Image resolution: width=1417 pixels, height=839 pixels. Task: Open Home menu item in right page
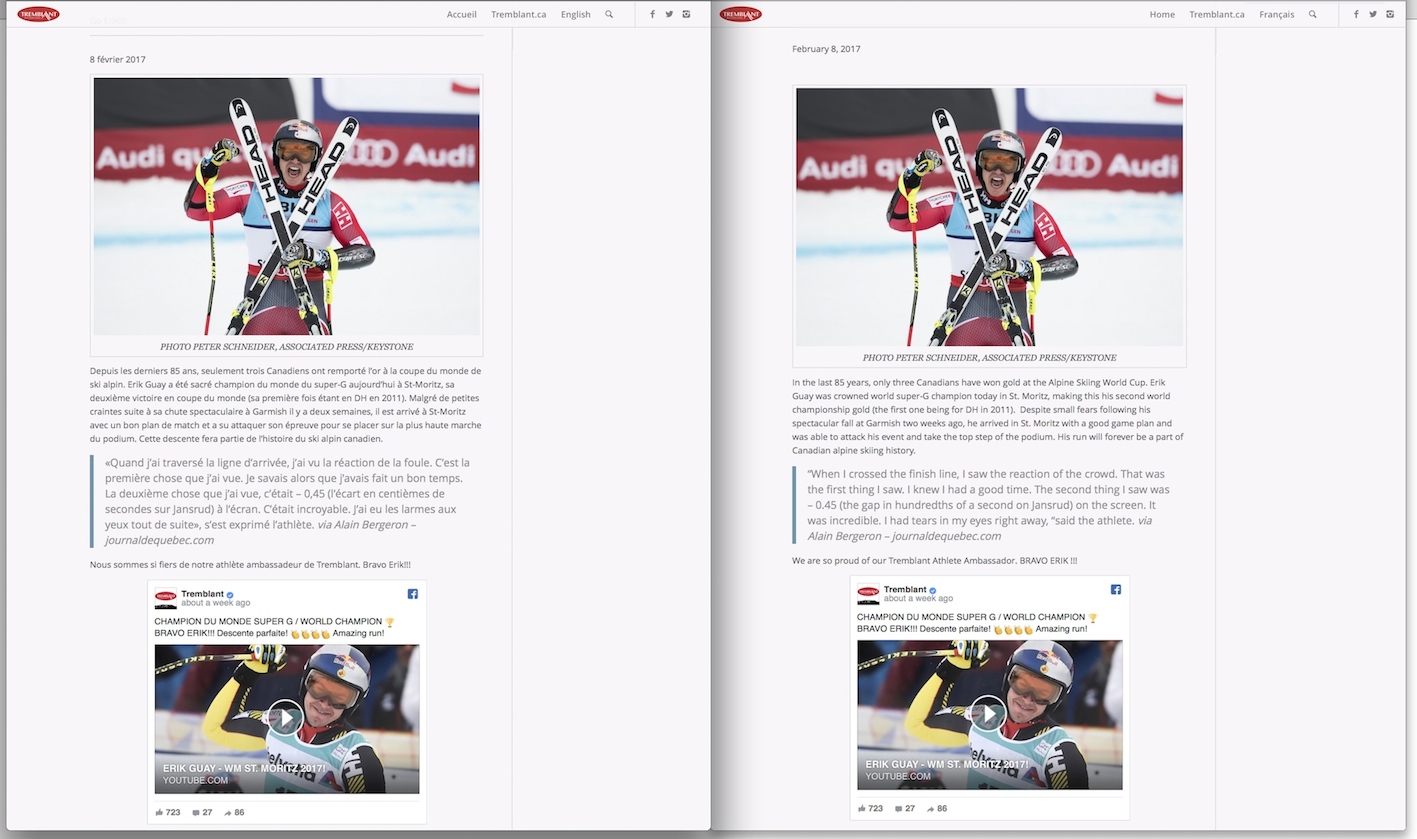point(1162,15)
